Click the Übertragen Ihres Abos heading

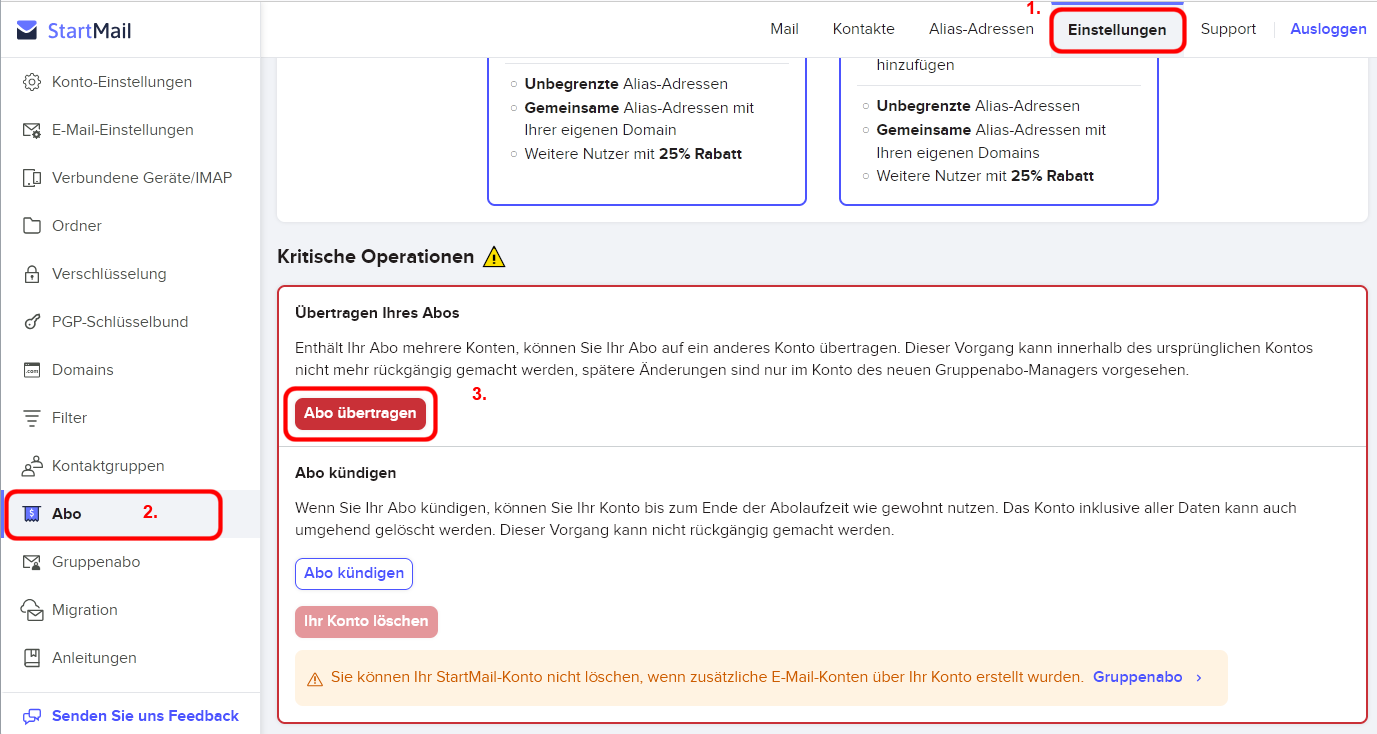(377, 313)
